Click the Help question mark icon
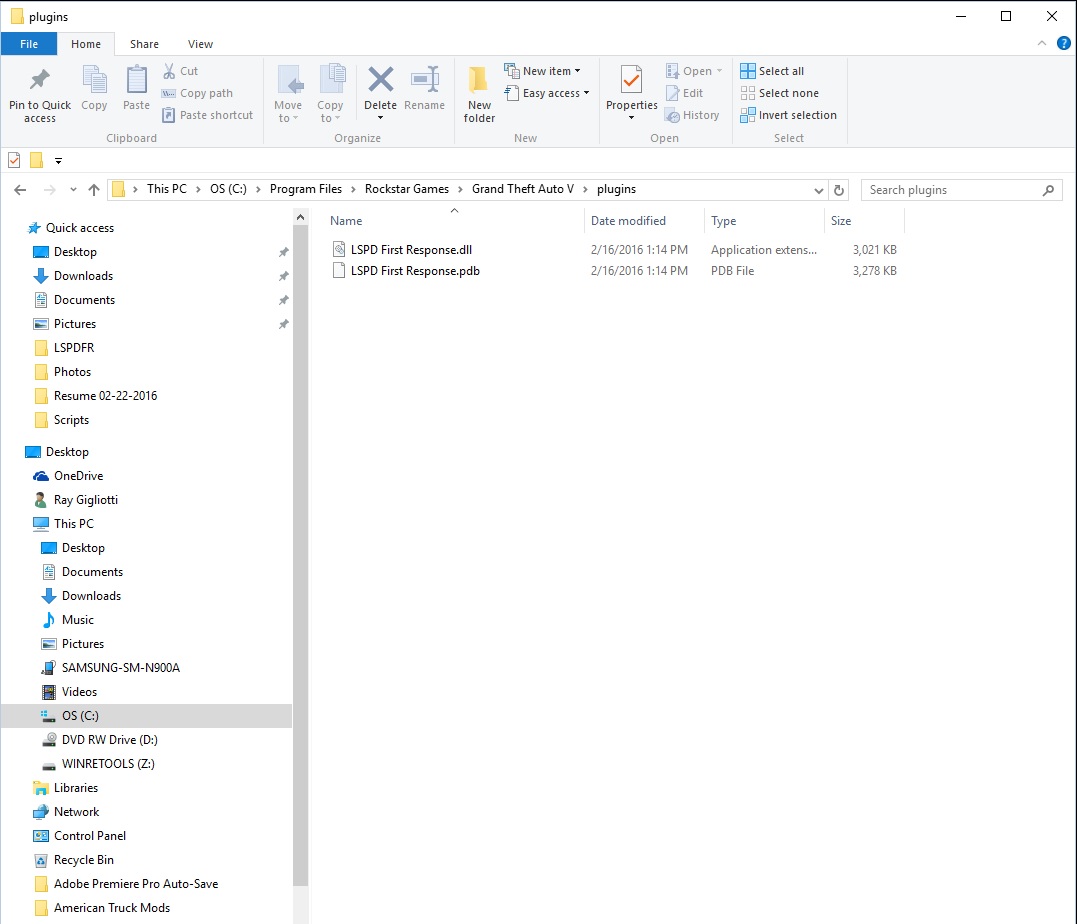Image resolution: width=1077 pixels, height=924 pixels. [1063, 44]
